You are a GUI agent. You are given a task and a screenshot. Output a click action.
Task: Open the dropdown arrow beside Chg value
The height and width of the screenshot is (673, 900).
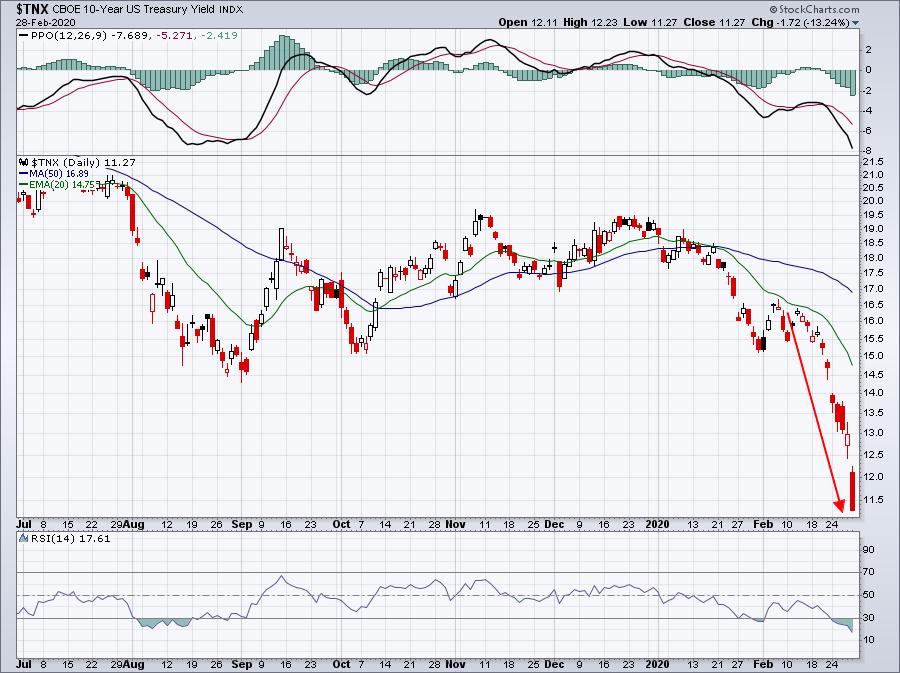pyautogui.click(x=854, y=21)
